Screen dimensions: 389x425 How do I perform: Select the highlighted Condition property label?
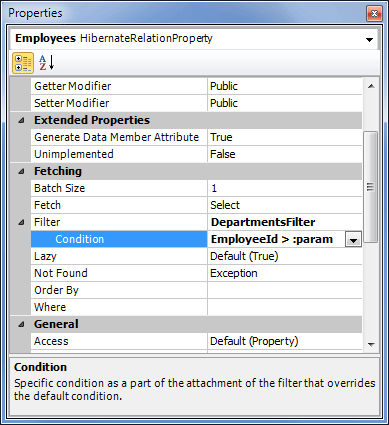(80, 239)
